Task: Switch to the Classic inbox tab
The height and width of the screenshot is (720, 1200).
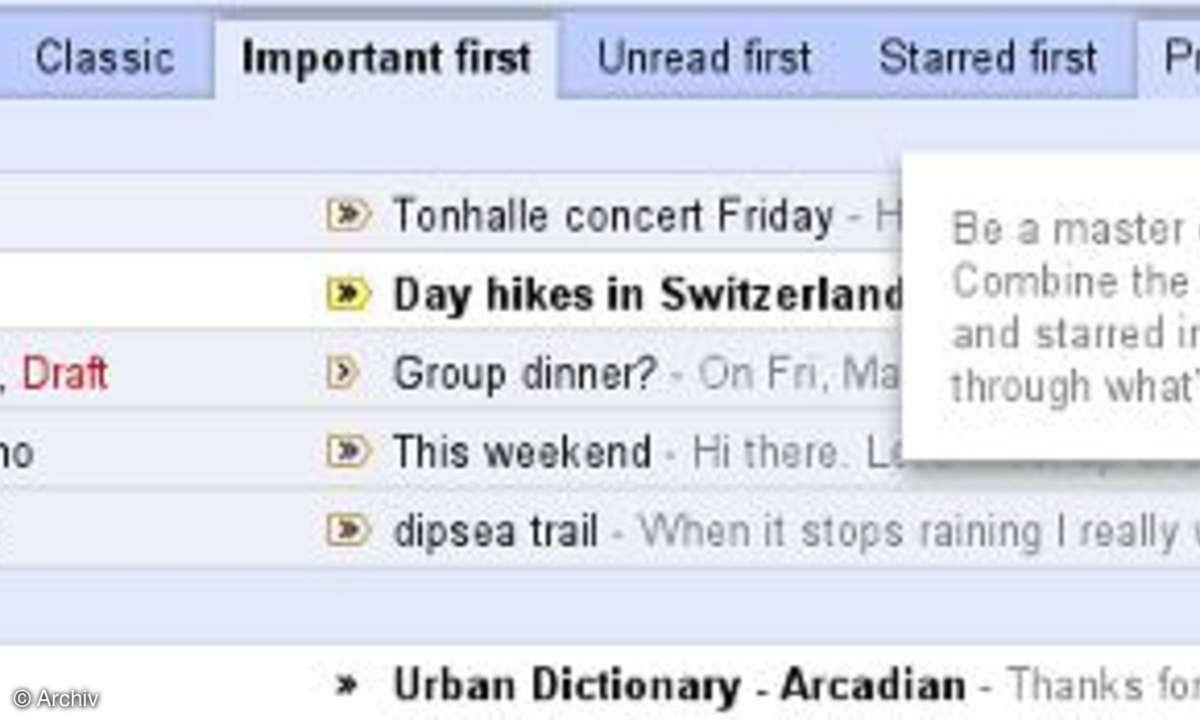Action: [103, 58]
